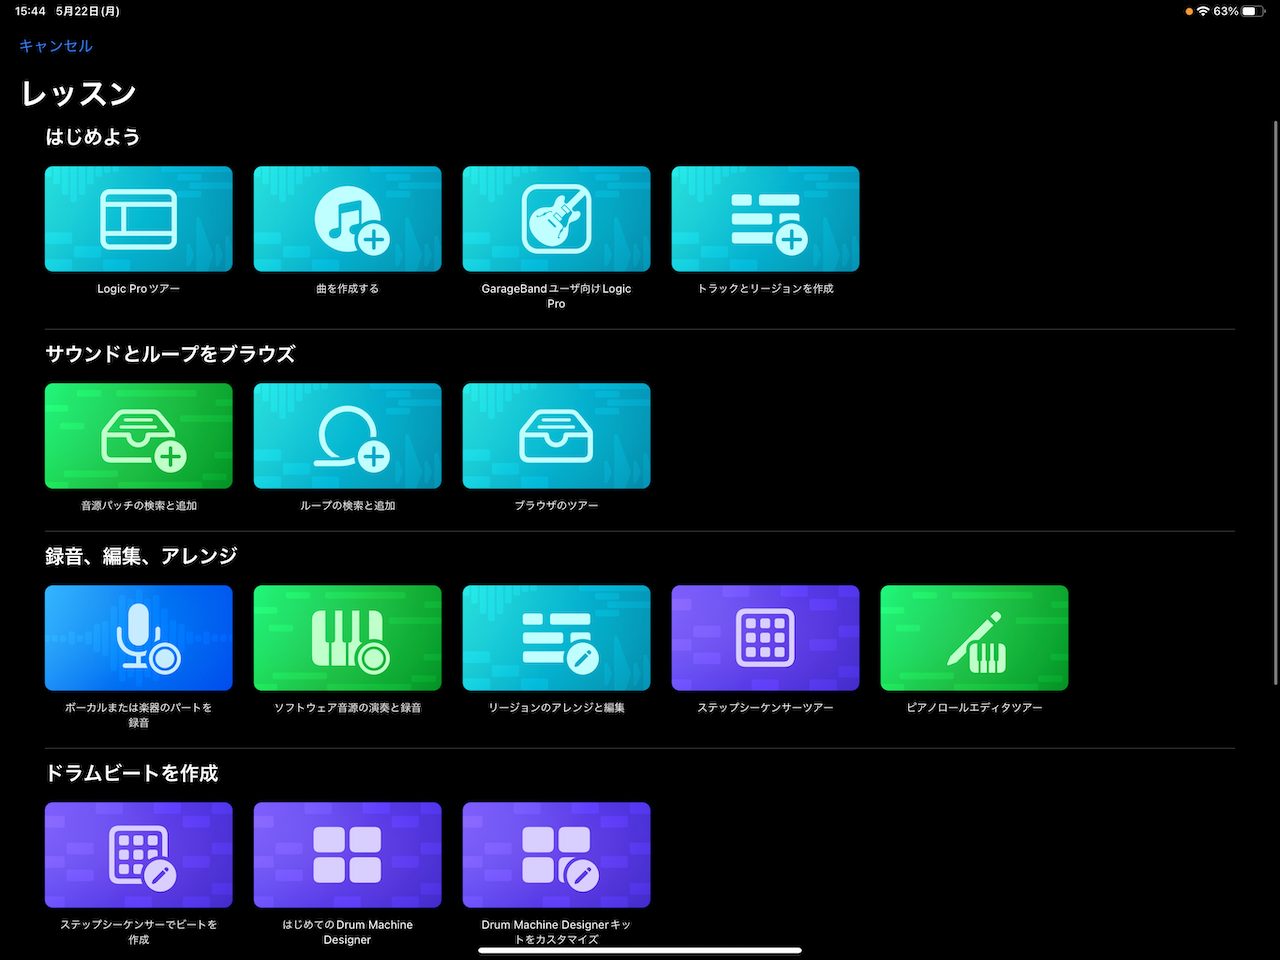The image size is (1280, 960).
Task: Click the ソフトウェア音源の演奏と録音 caption
Action: [x=347, y=708]
